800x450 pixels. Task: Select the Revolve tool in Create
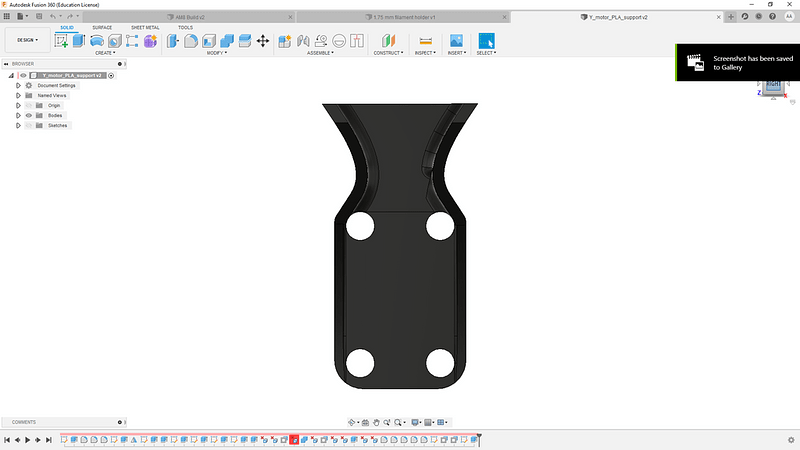tap(96, 41)
